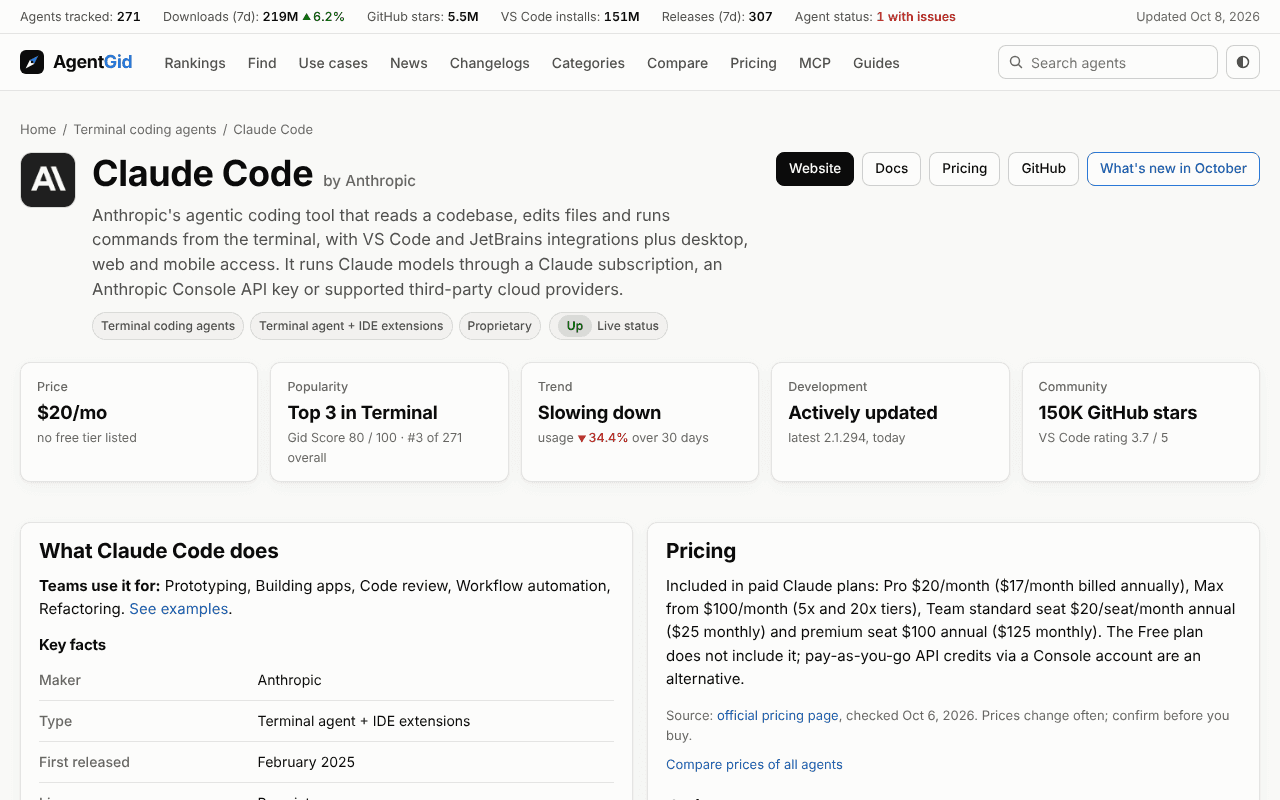Image resolution: width=1280 pixels, height=800 pixels.
Task: Select the Proprietary tag chip
Action: click(500, 326)
